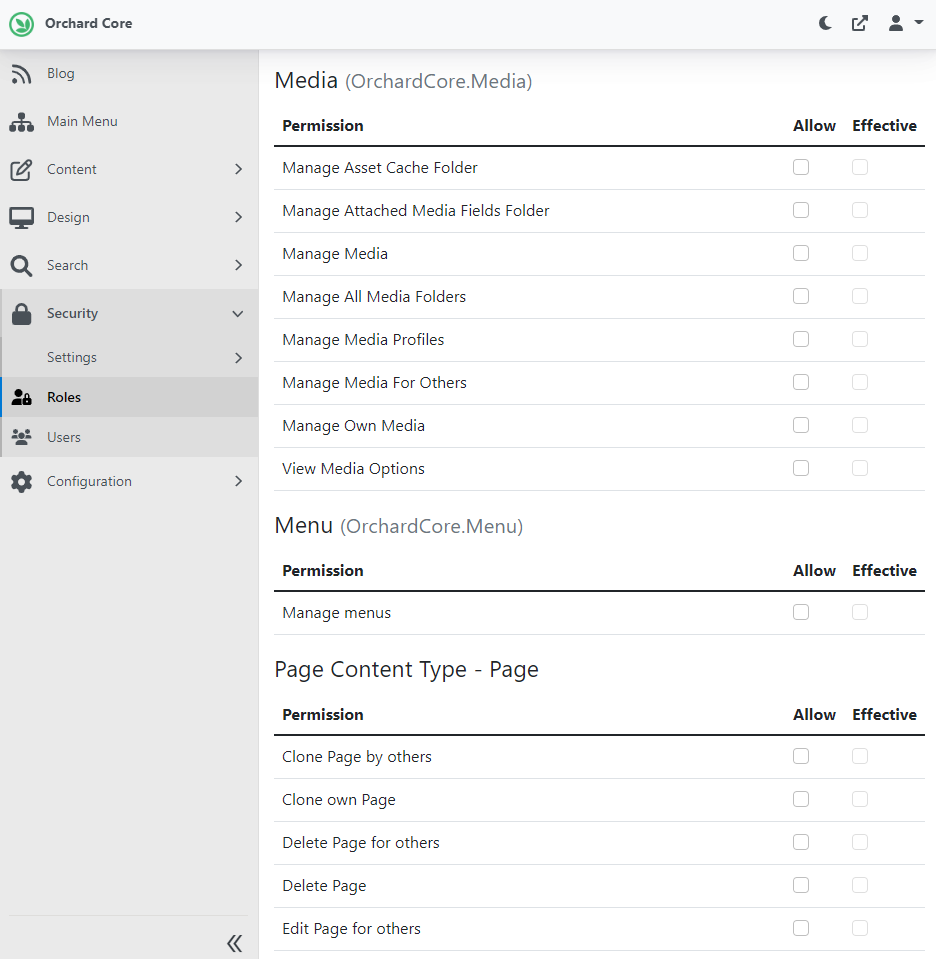Open the visit site external link icon
This screenshot has height=959, width=936.
pos(860,23)
